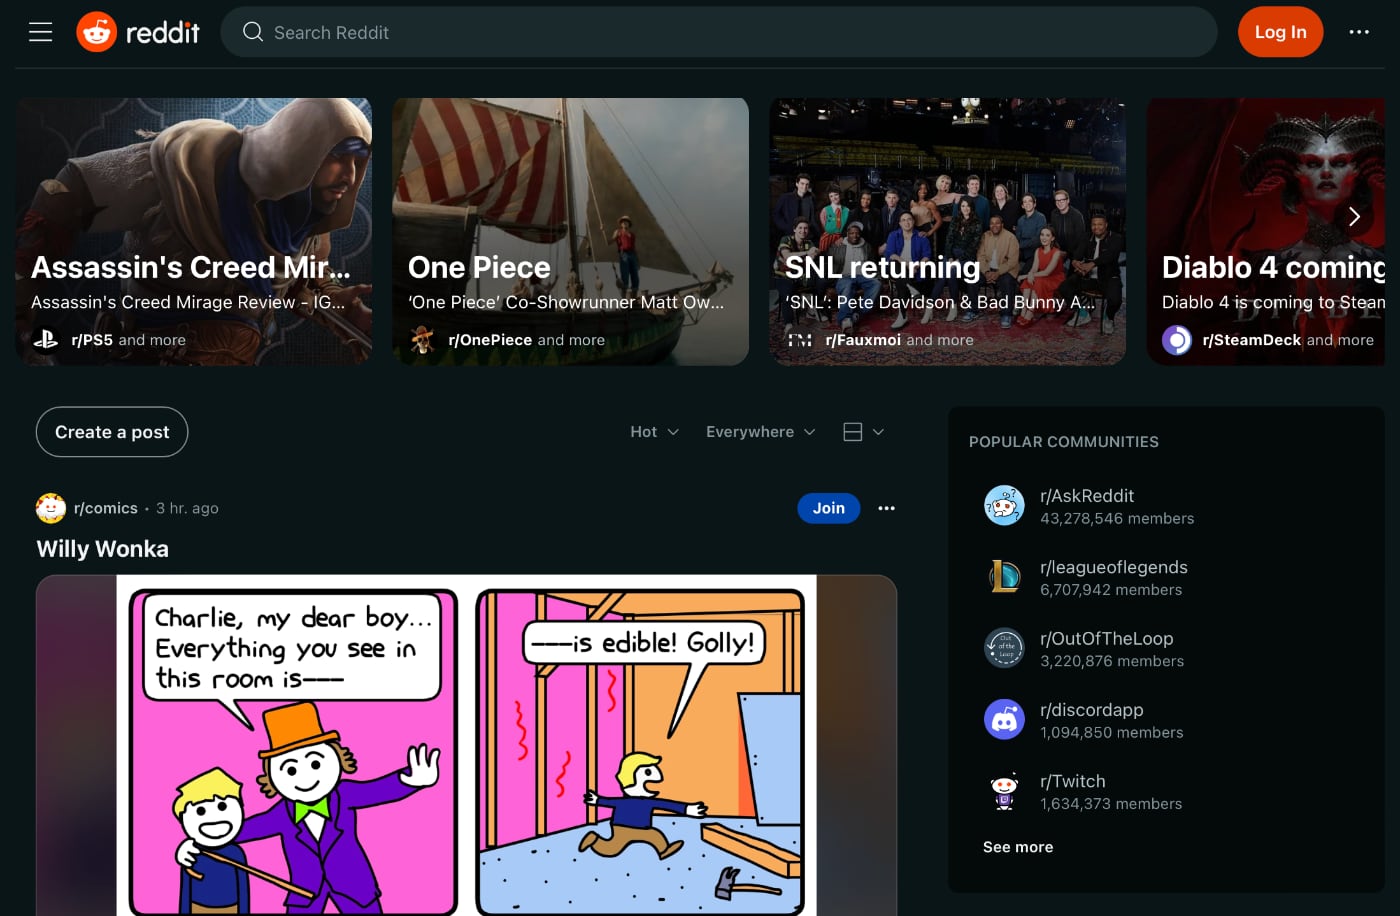Image resolution: width=1400 pixels, height=916 pixels.
Task: Open the card view layout dropdown
Action: pyautogui.click(x=864, y=432)
